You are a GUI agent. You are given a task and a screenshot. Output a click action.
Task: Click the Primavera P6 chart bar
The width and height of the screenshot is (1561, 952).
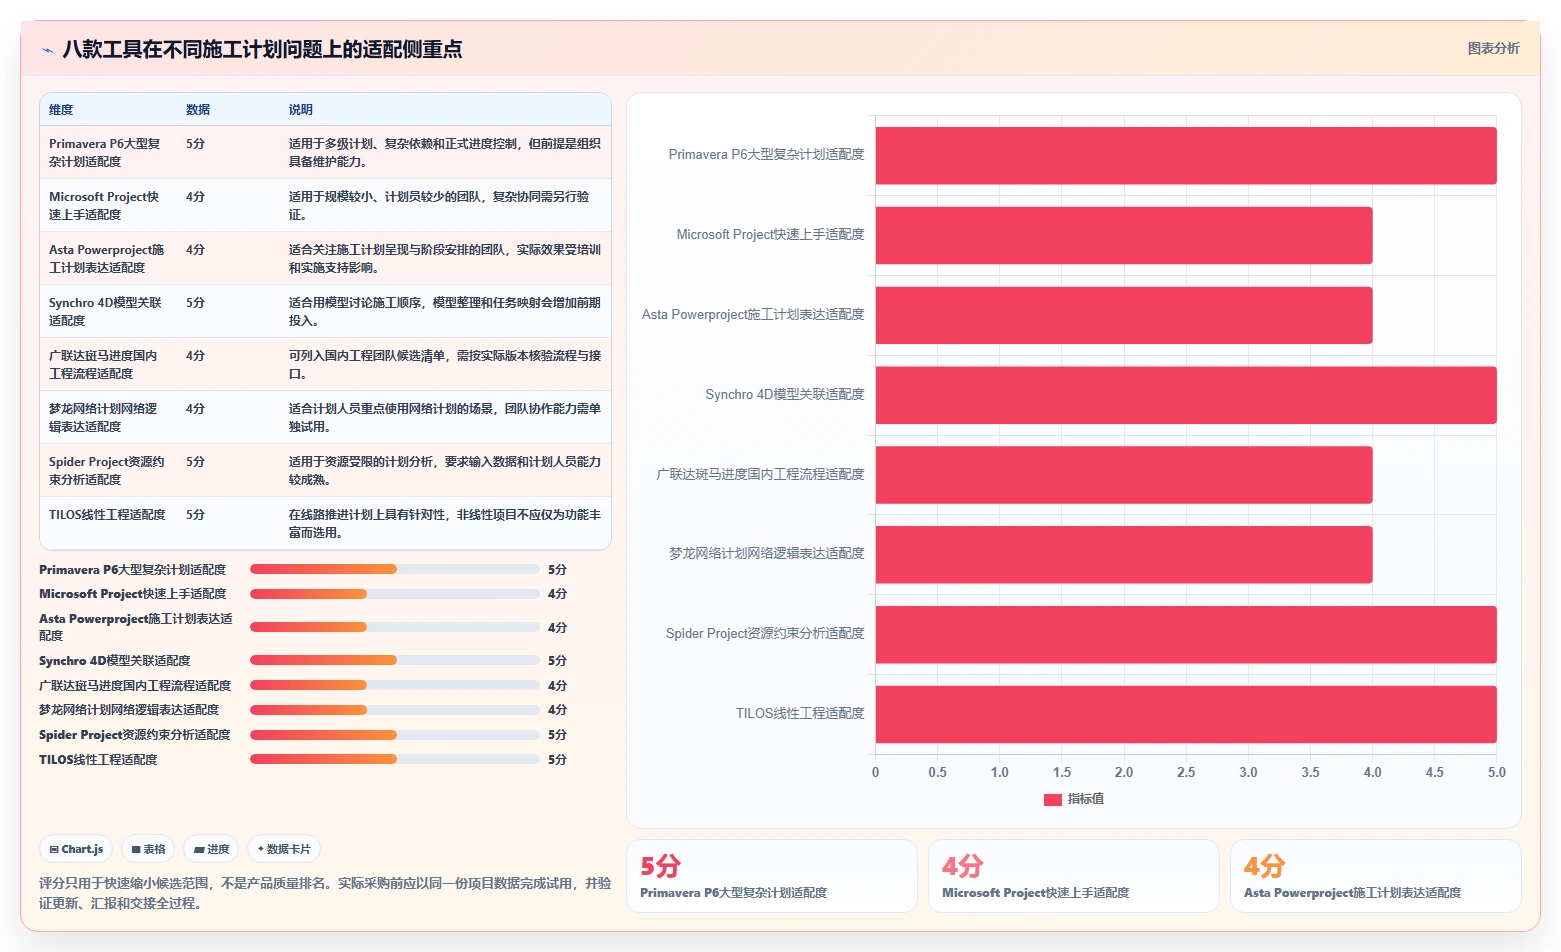point(1186,155)
